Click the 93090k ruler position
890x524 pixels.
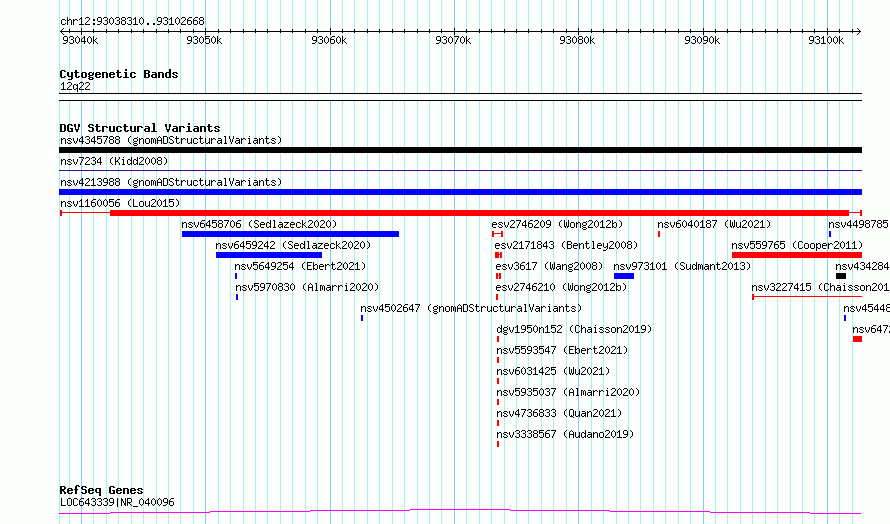[702, 40]
